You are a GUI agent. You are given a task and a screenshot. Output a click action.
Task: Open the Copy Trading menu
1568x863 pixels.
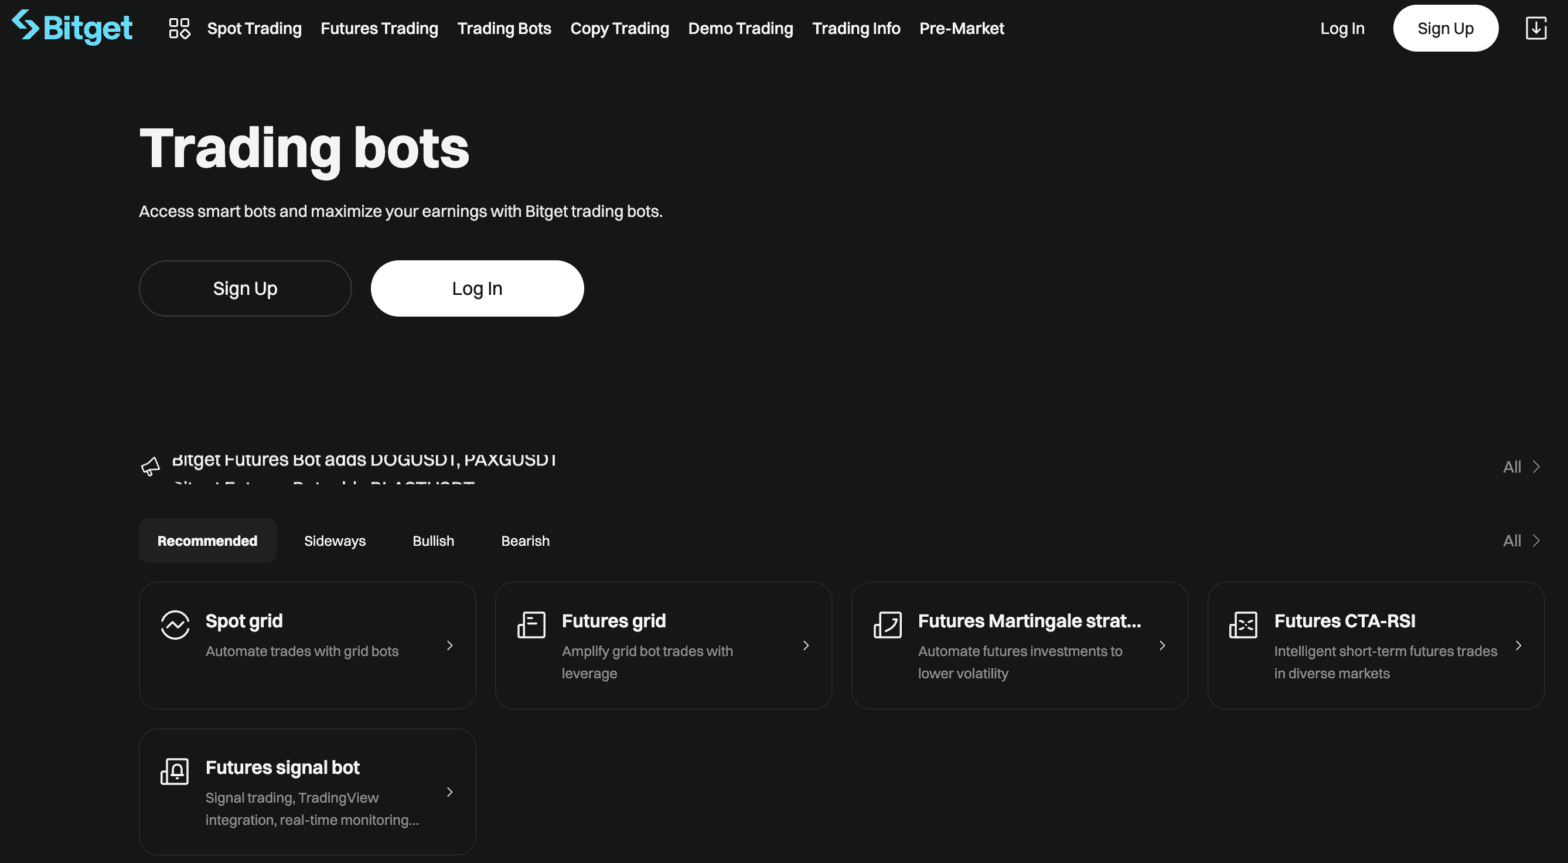click(619, 28)
